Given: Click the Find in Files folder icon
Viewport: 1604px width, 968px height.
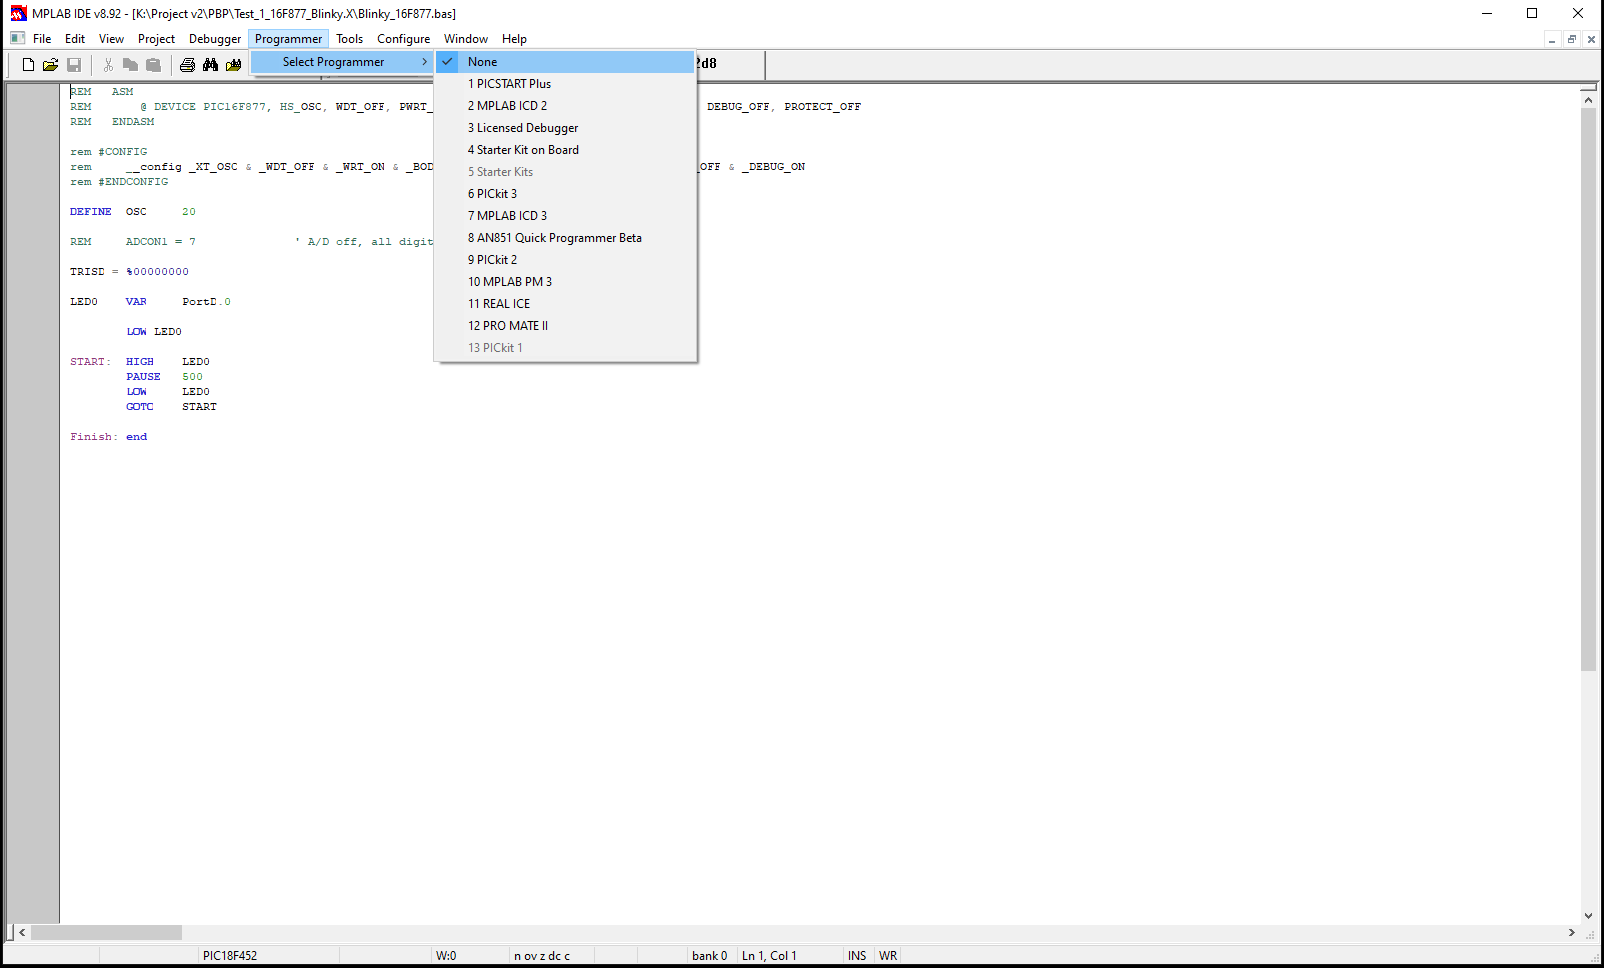Looking at the screenshot, I should coord(233,65).
